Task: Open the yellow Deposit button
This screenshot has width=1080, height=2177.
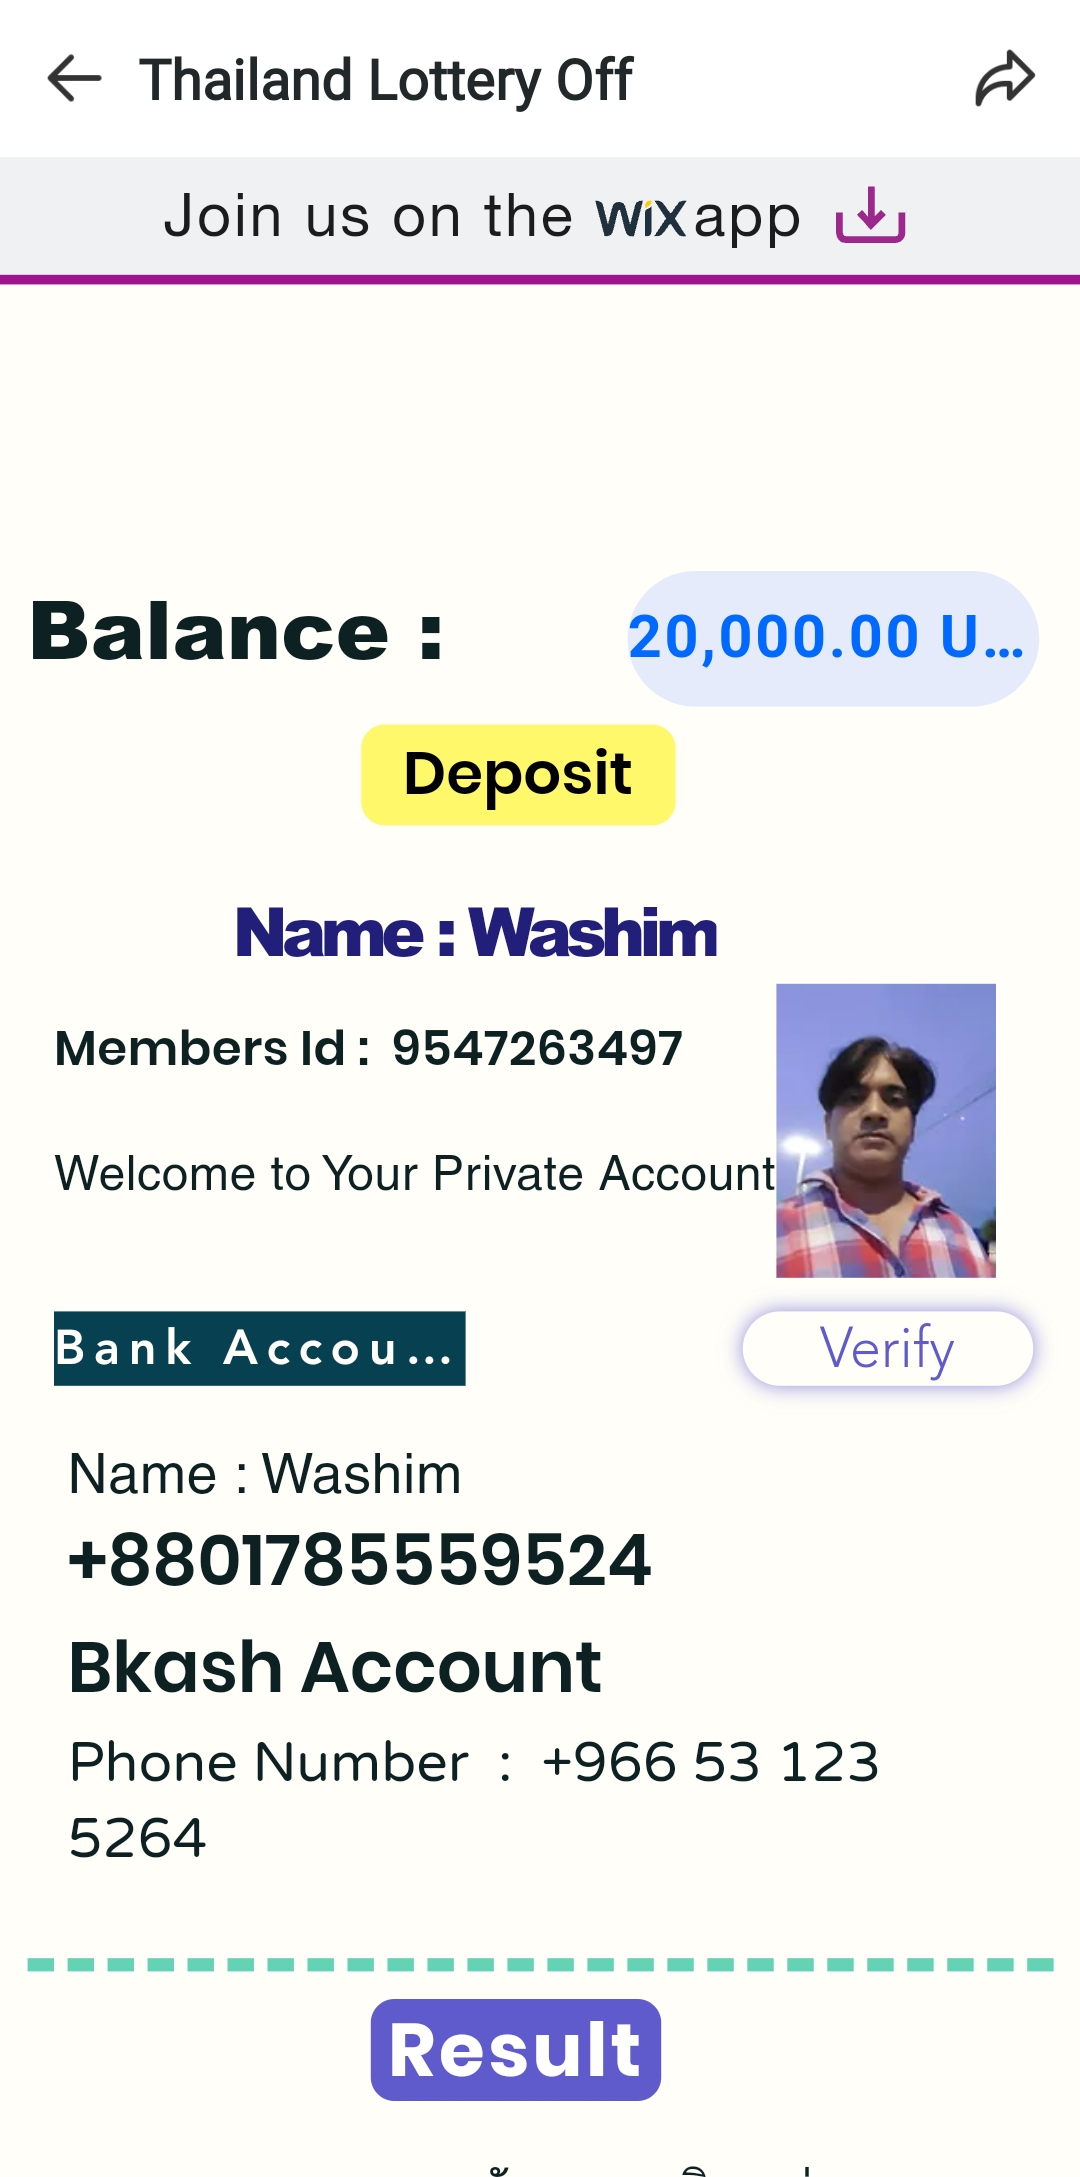Action: click(518, 775)
